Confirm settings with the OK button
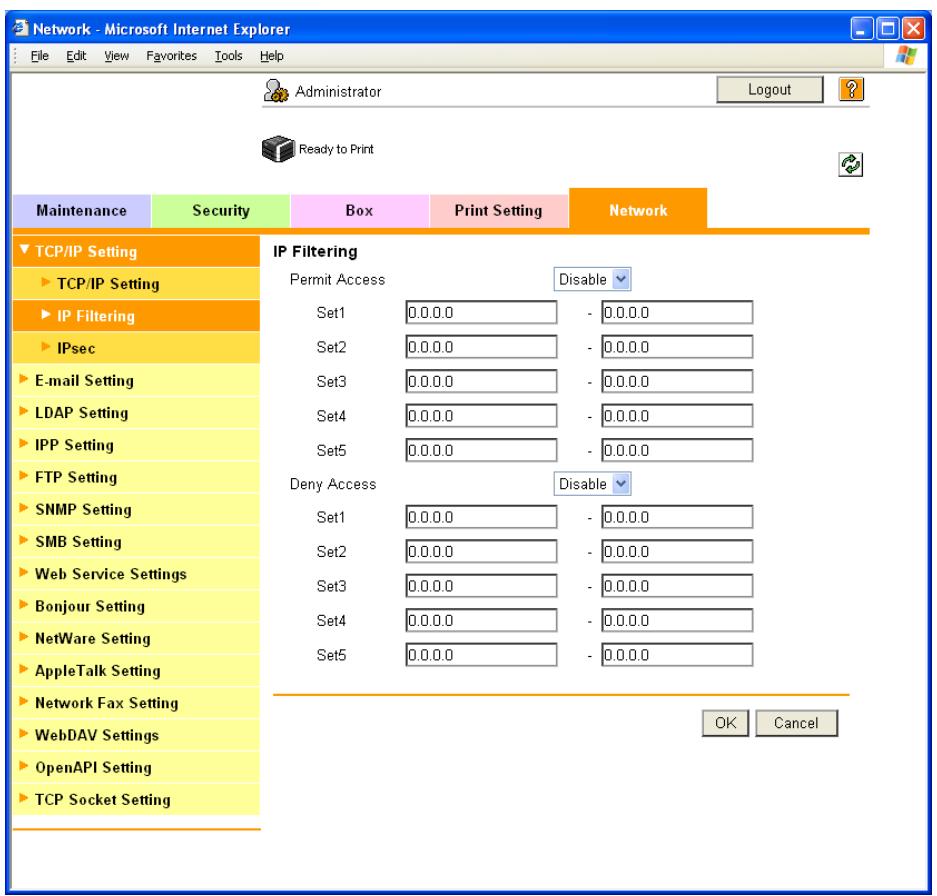This screenshot has height=896, width=937. point(725,723)
